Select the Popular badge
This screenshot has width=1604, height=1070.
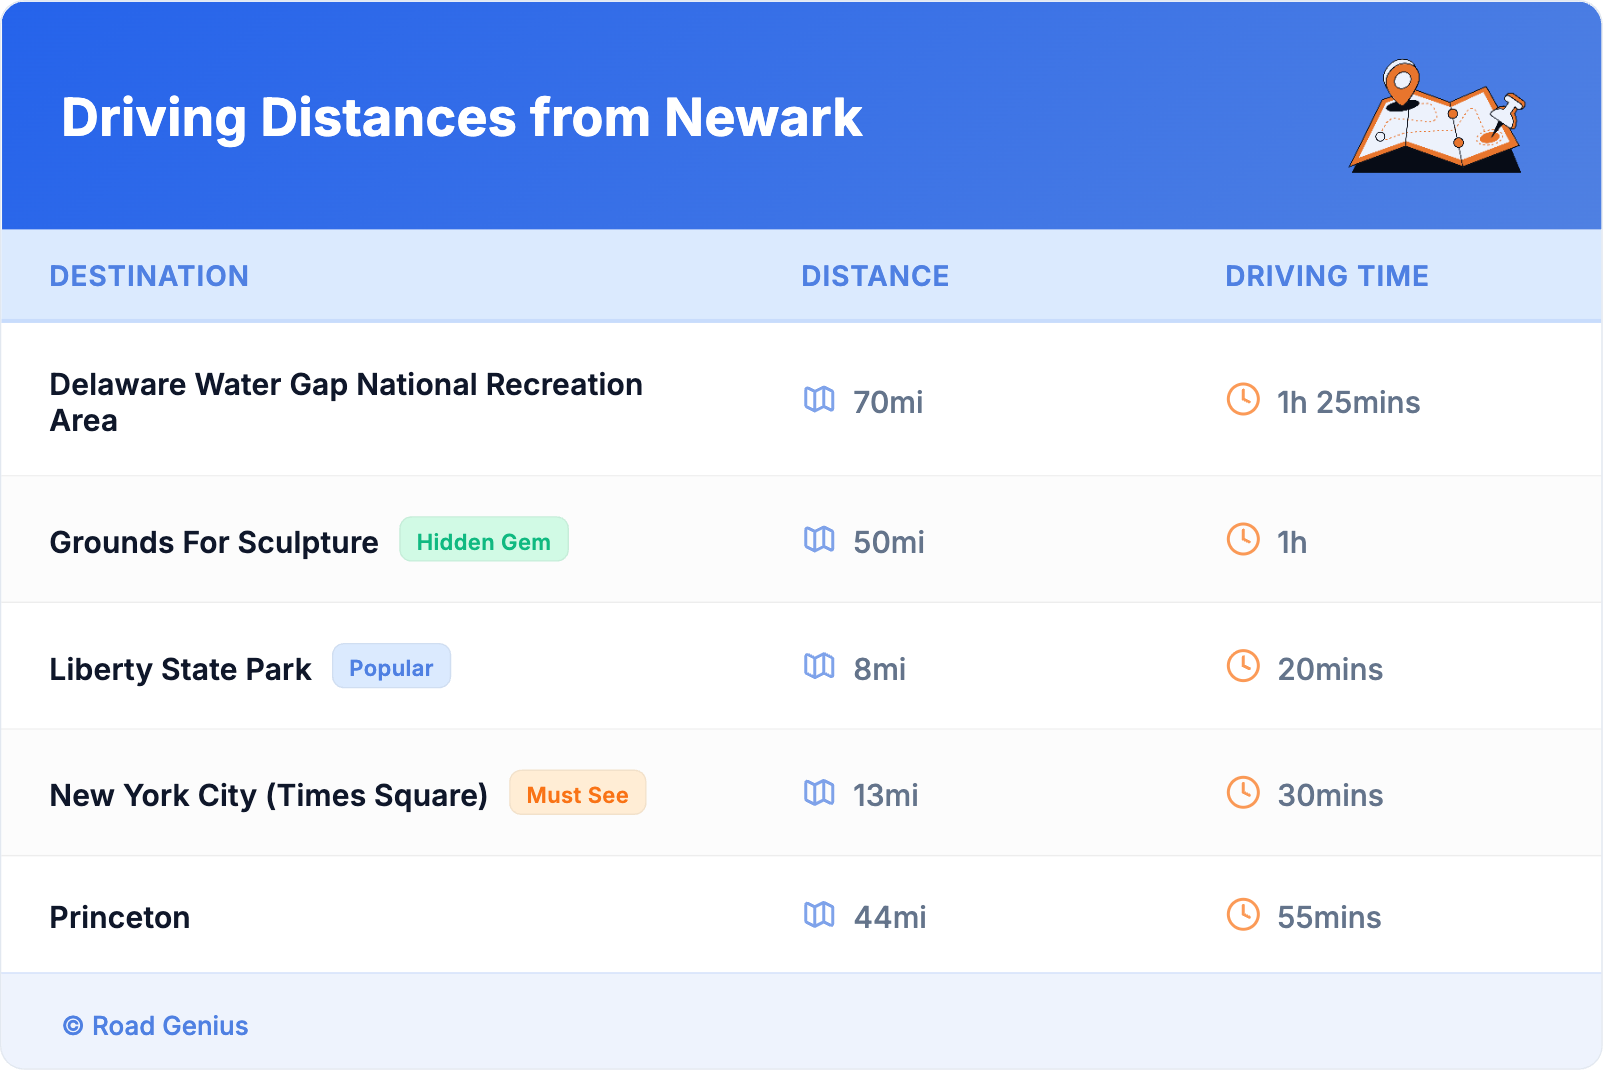coord(391,667)
